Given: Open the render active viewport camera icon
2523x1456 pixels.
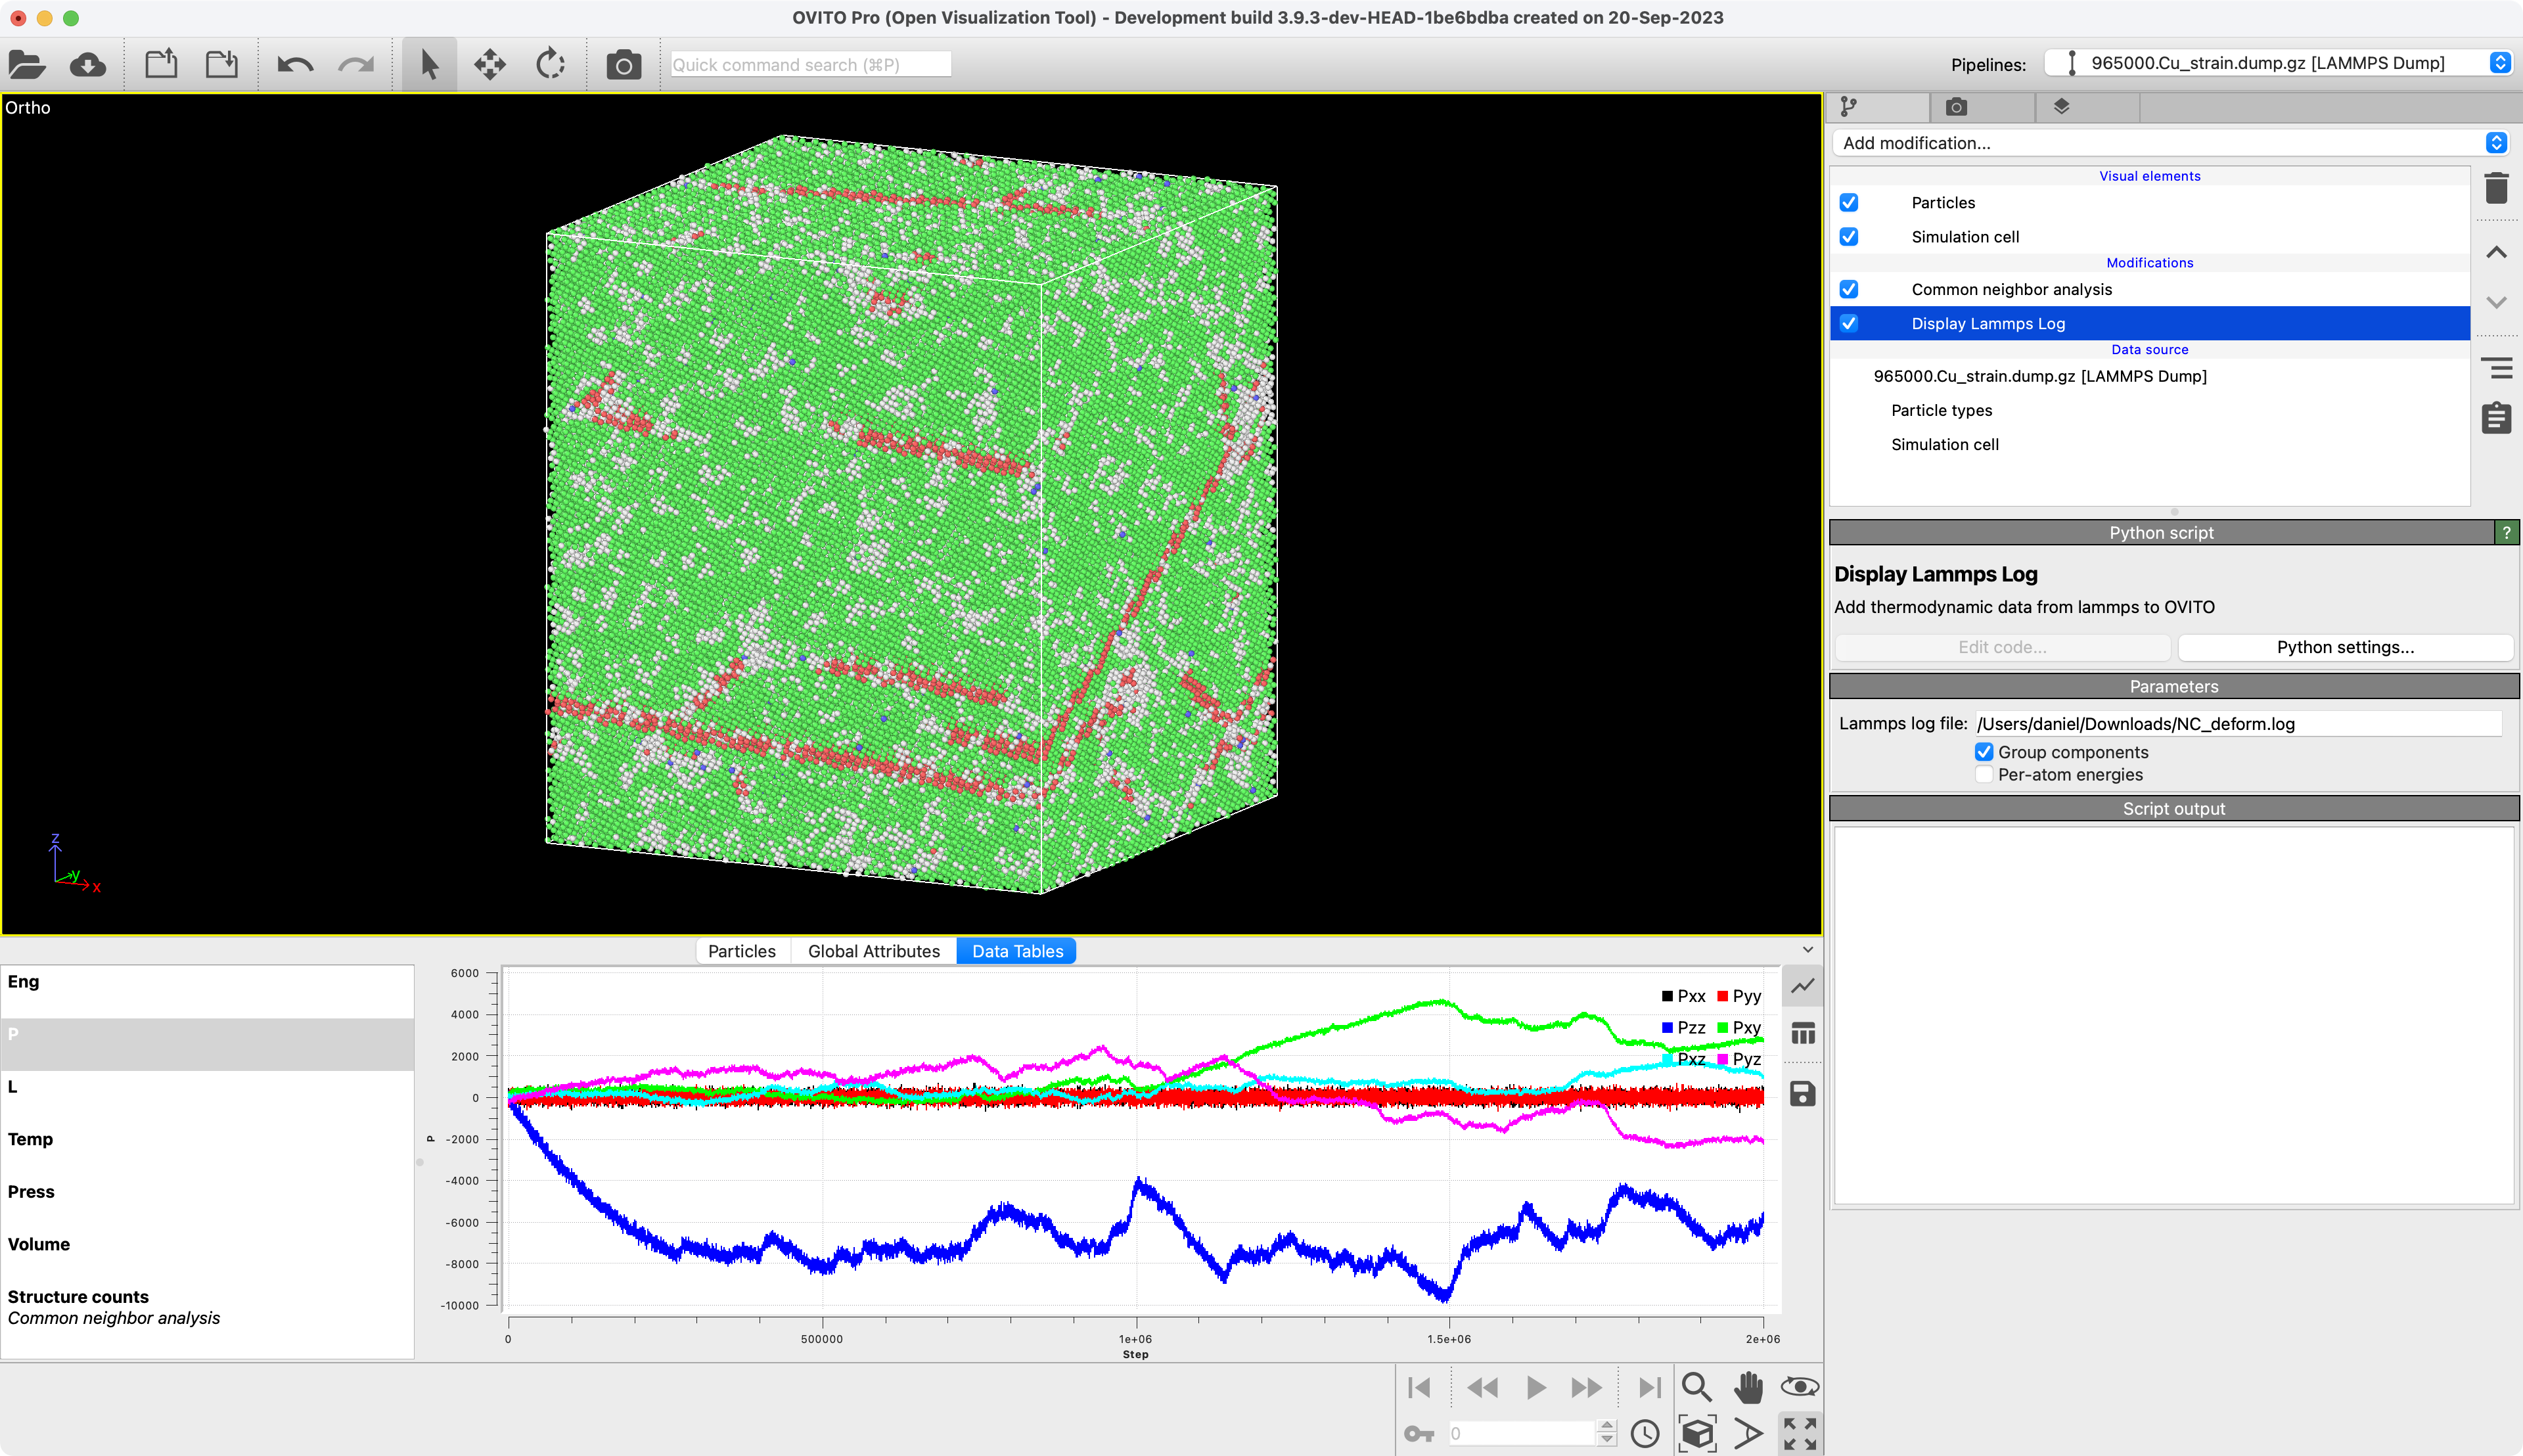Looking at the screenshot, I should [x=623, y=65].
